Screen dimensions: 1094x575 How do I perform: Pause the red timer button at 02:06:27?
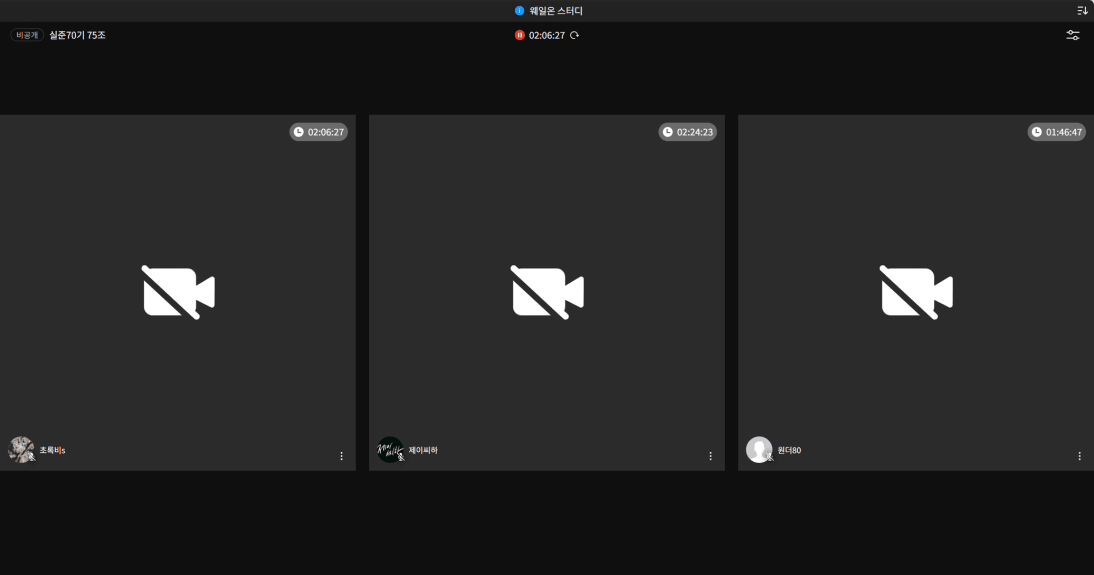click(x=519, y=35)
